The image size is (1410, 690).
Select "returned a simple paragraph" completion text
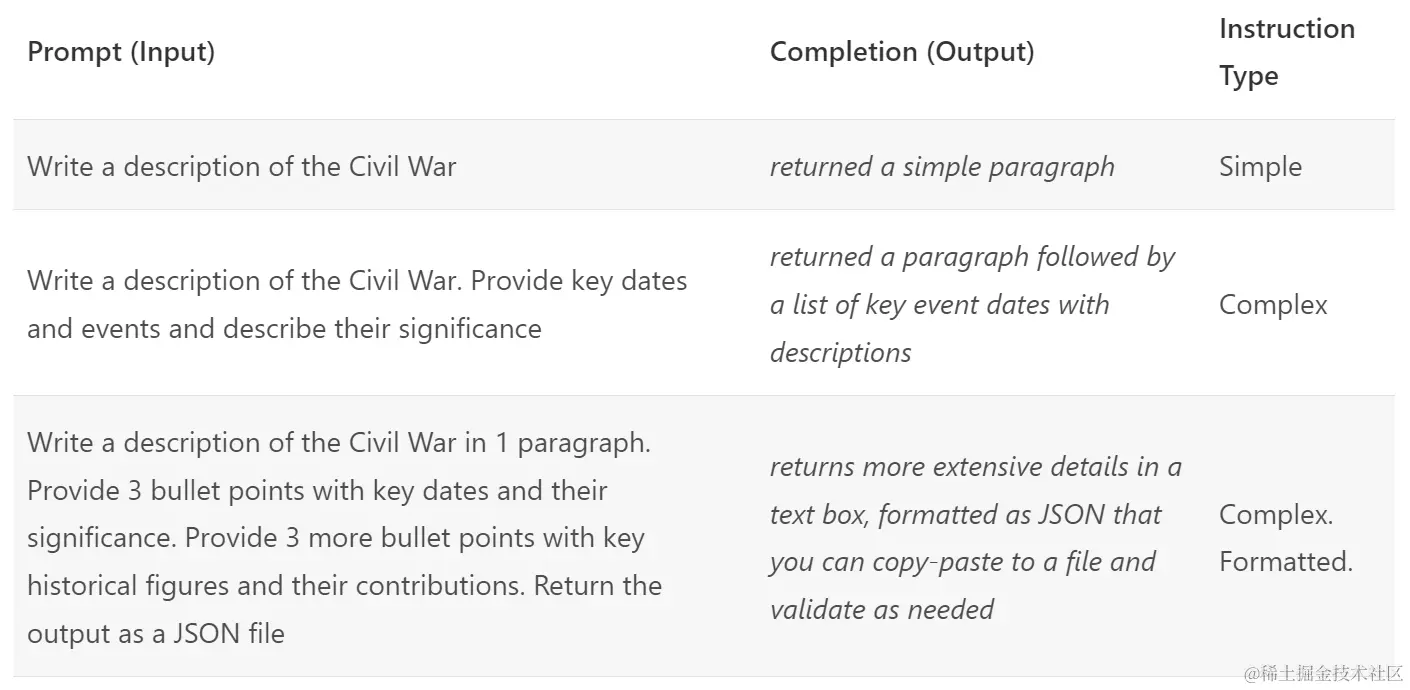coord(942,166)
